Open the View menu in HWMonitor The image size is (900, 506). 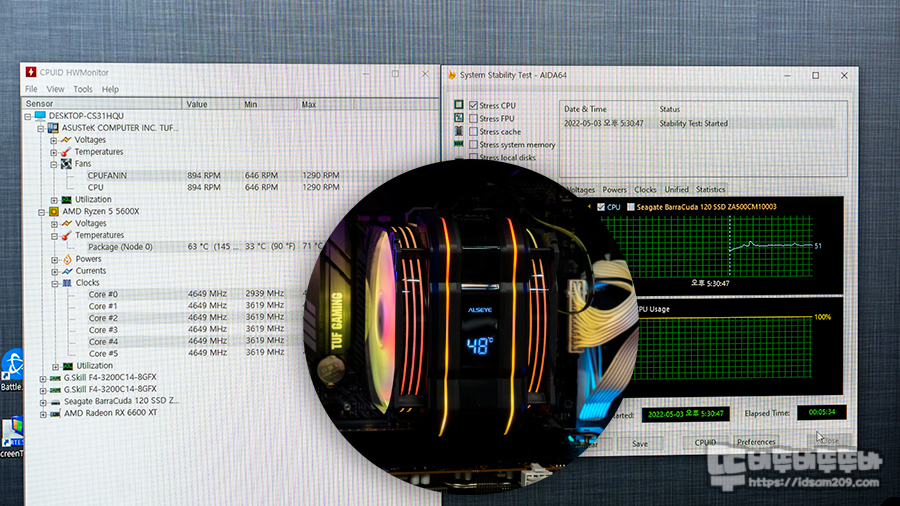[x=55, y=89]
